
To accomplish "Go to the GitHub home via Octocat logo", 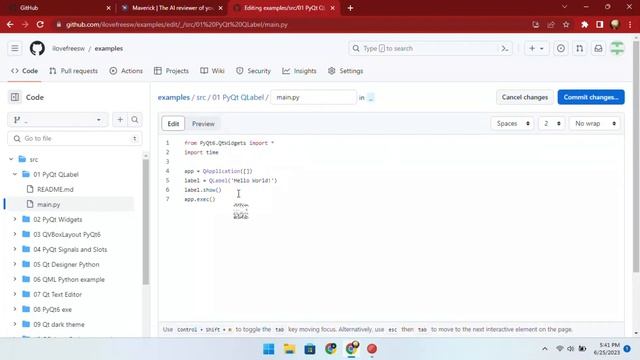I will click(x=37, y=48).
